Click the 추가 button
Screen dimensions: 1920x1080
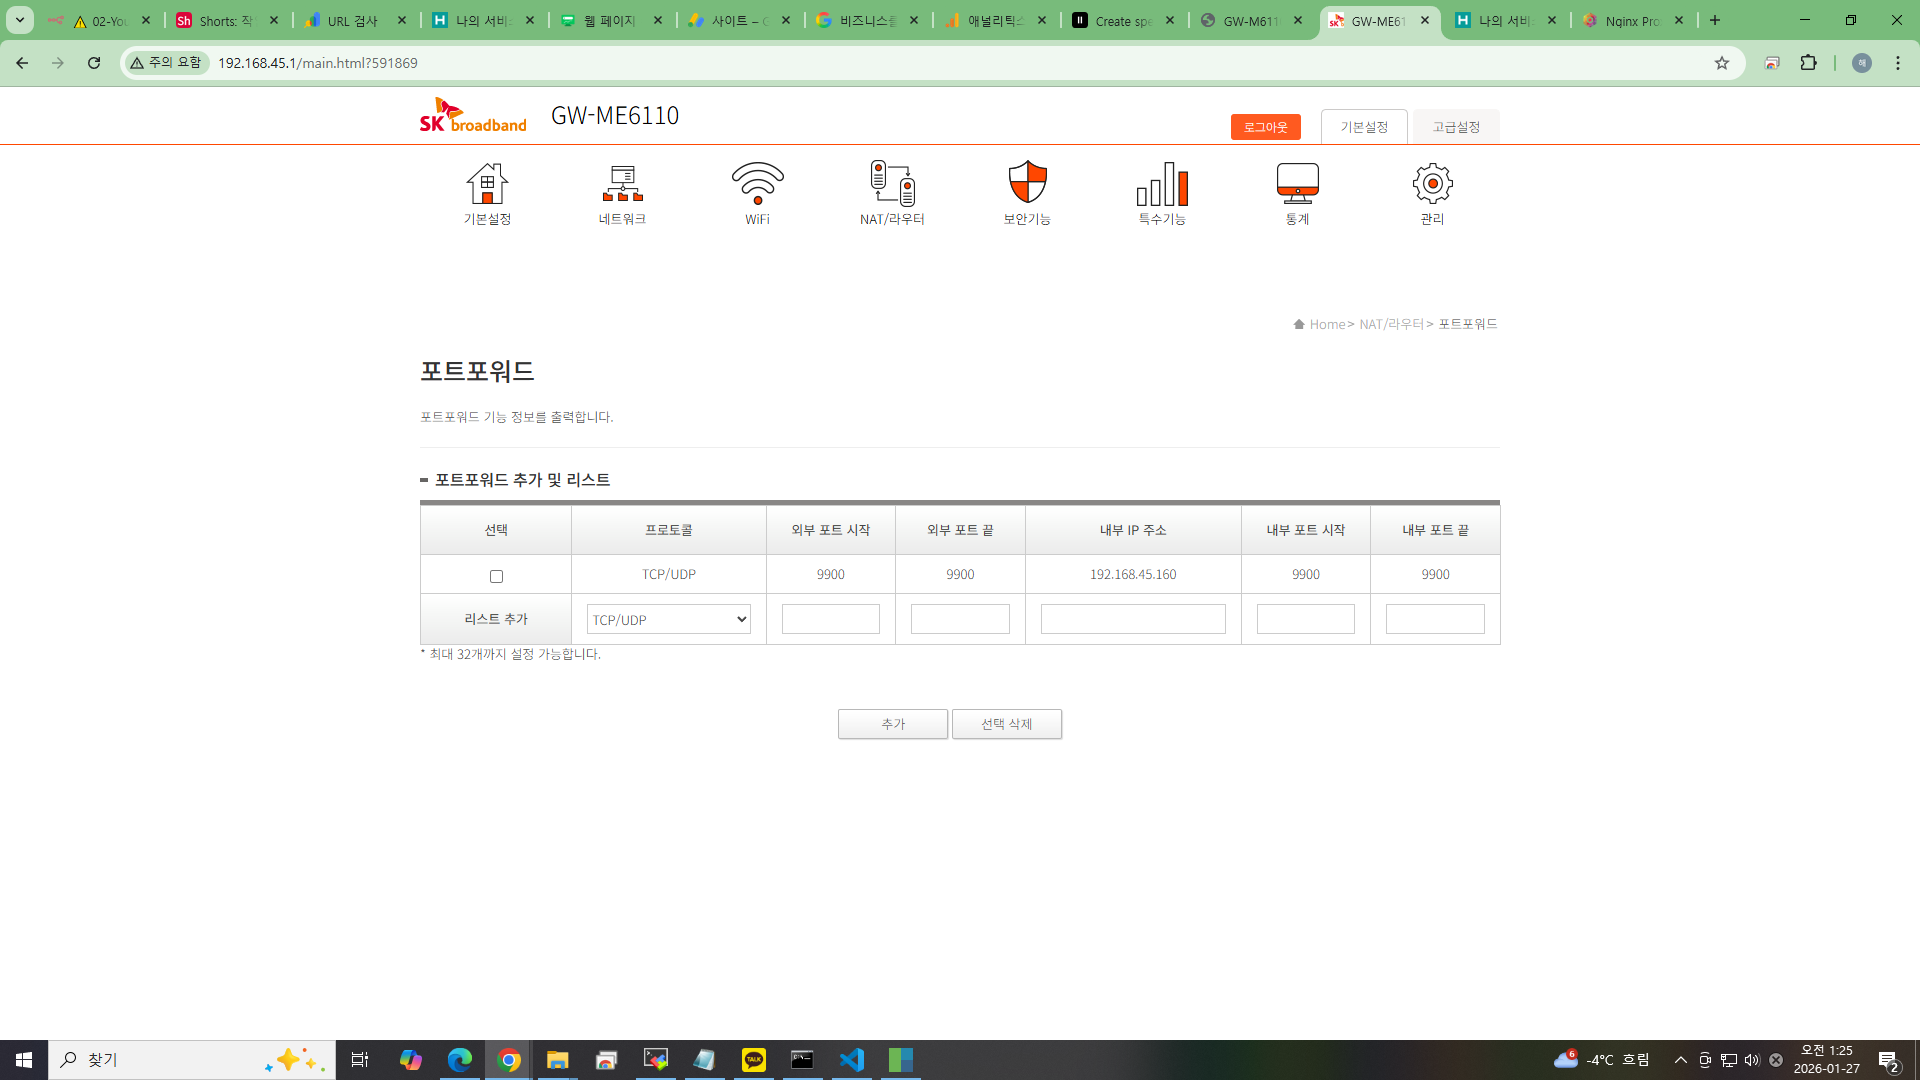(x=892, y=724)
